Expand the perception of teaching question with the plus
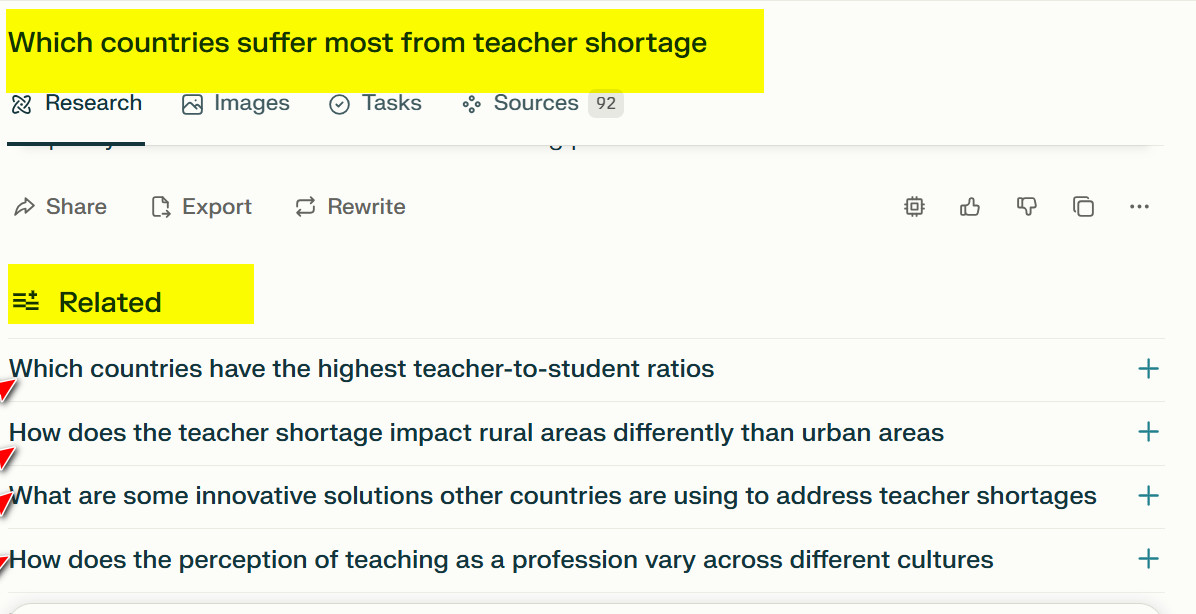 [1148, 559]
